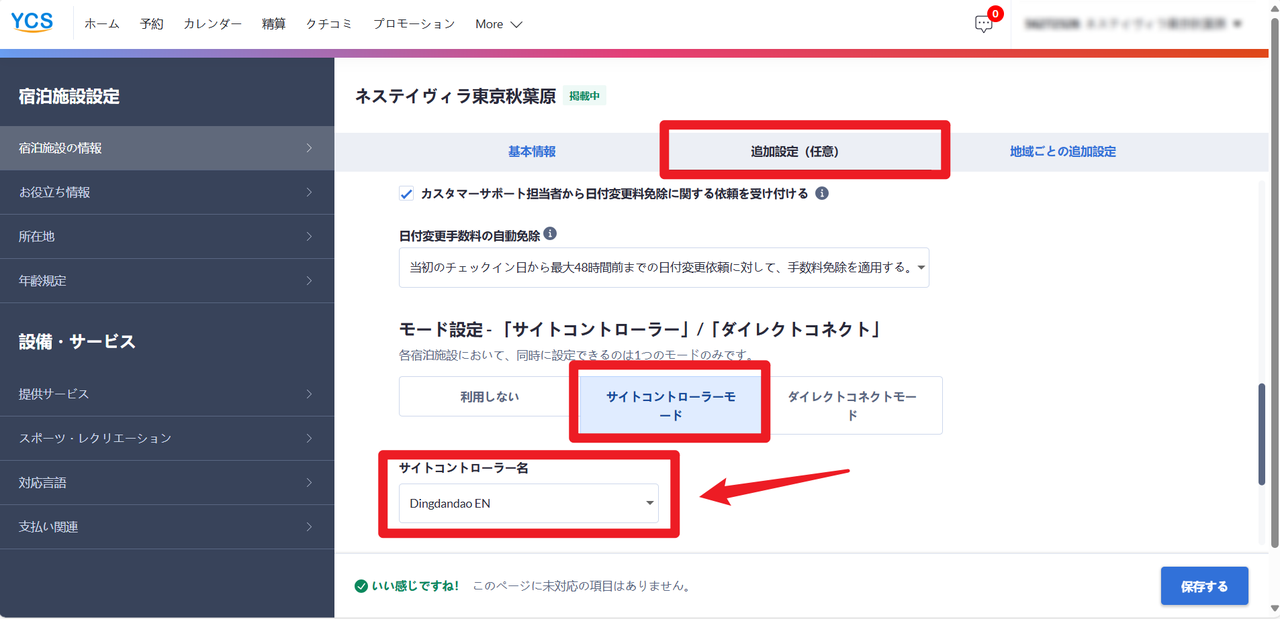Click the green check status icon

pyautogui.click(x=361, y=586)
